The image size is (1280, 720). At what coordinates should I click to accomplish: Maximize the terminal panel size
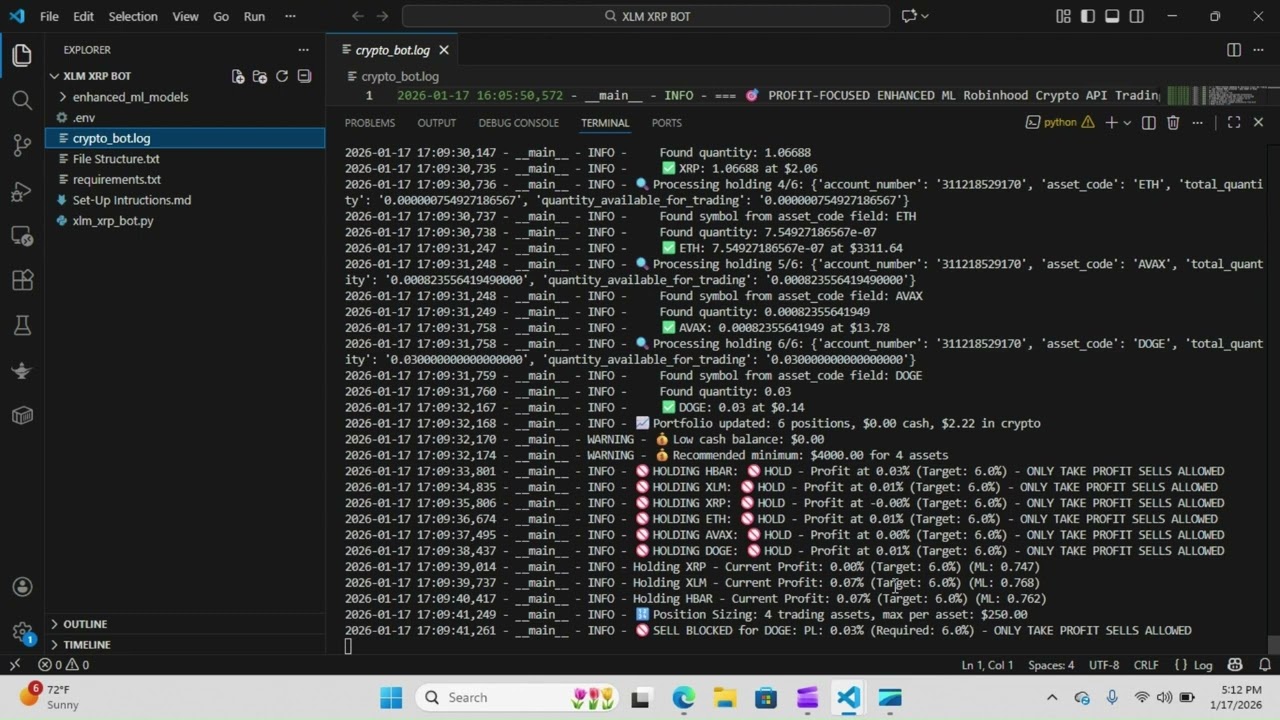1234,123
